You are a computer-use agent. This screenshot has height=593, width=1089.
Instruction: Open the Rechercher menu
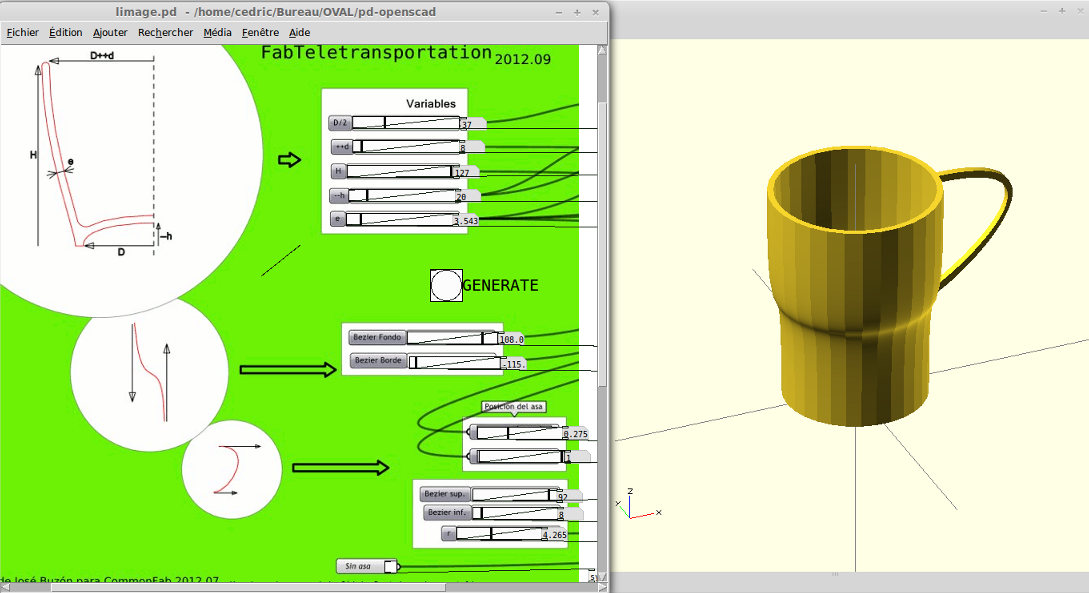[166, 32]
